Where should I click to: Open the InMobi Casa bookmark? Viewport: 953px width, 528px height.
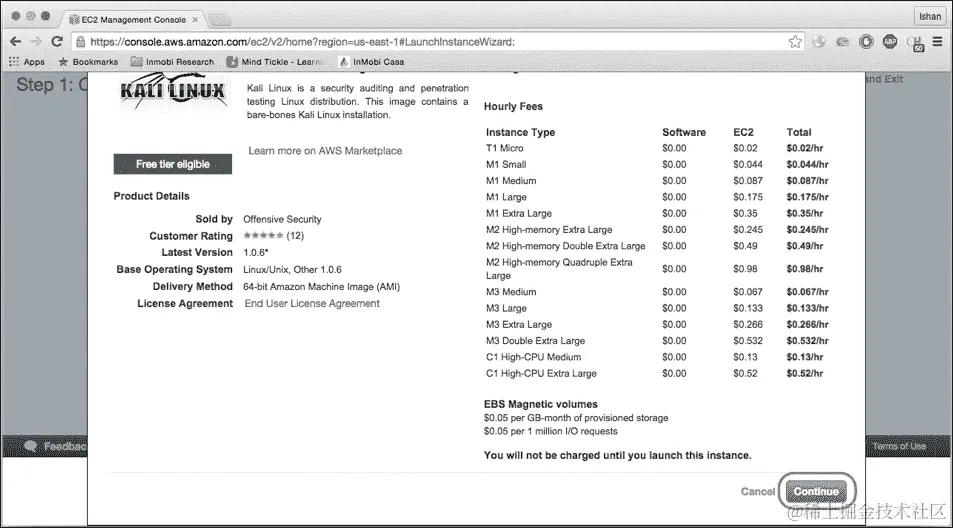pyautogui.click(x=371, y=61)
